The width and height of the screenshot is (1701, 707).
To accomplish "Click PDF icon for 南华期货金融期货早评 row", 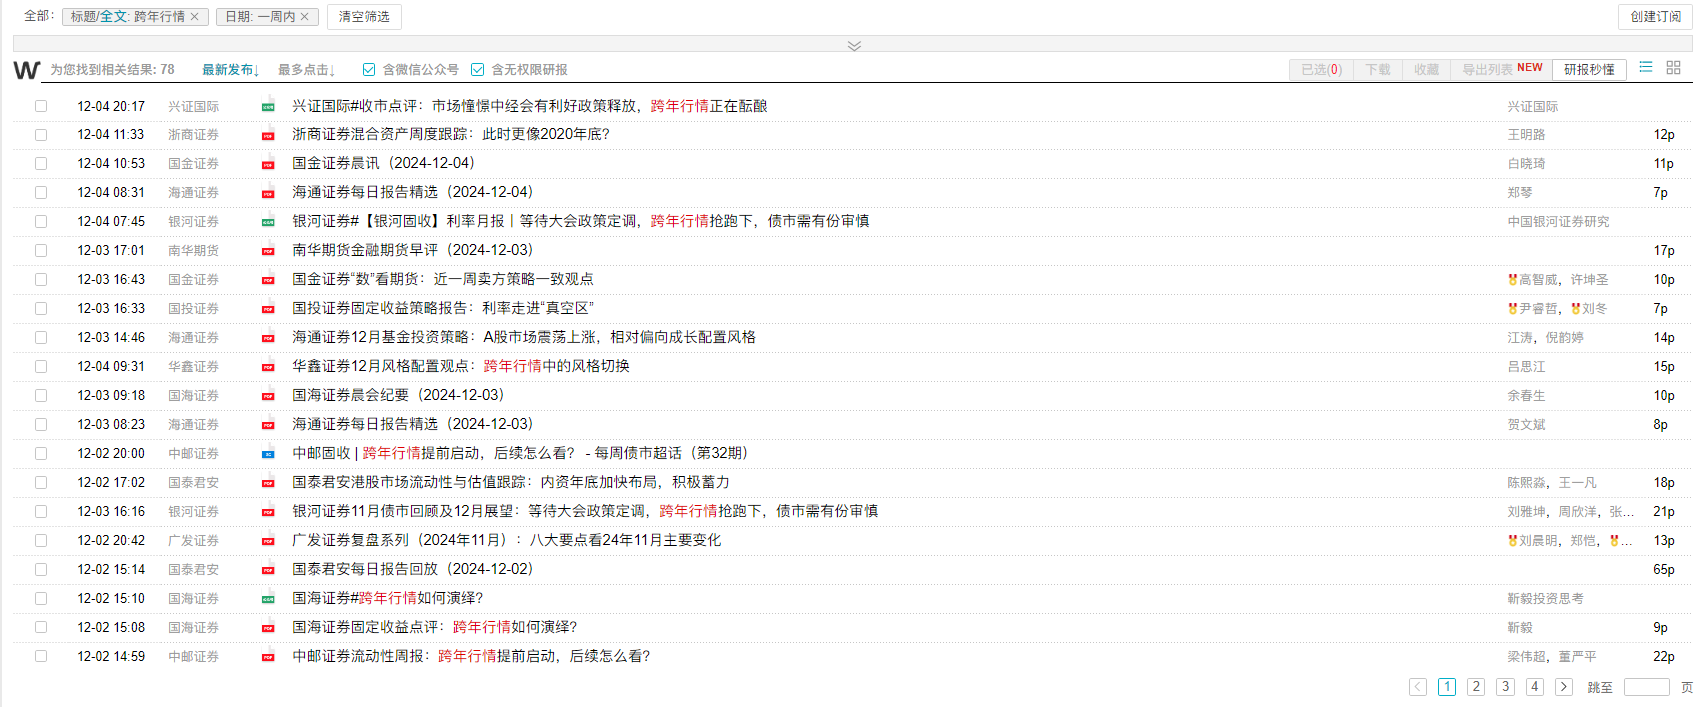I will [268, 251].
